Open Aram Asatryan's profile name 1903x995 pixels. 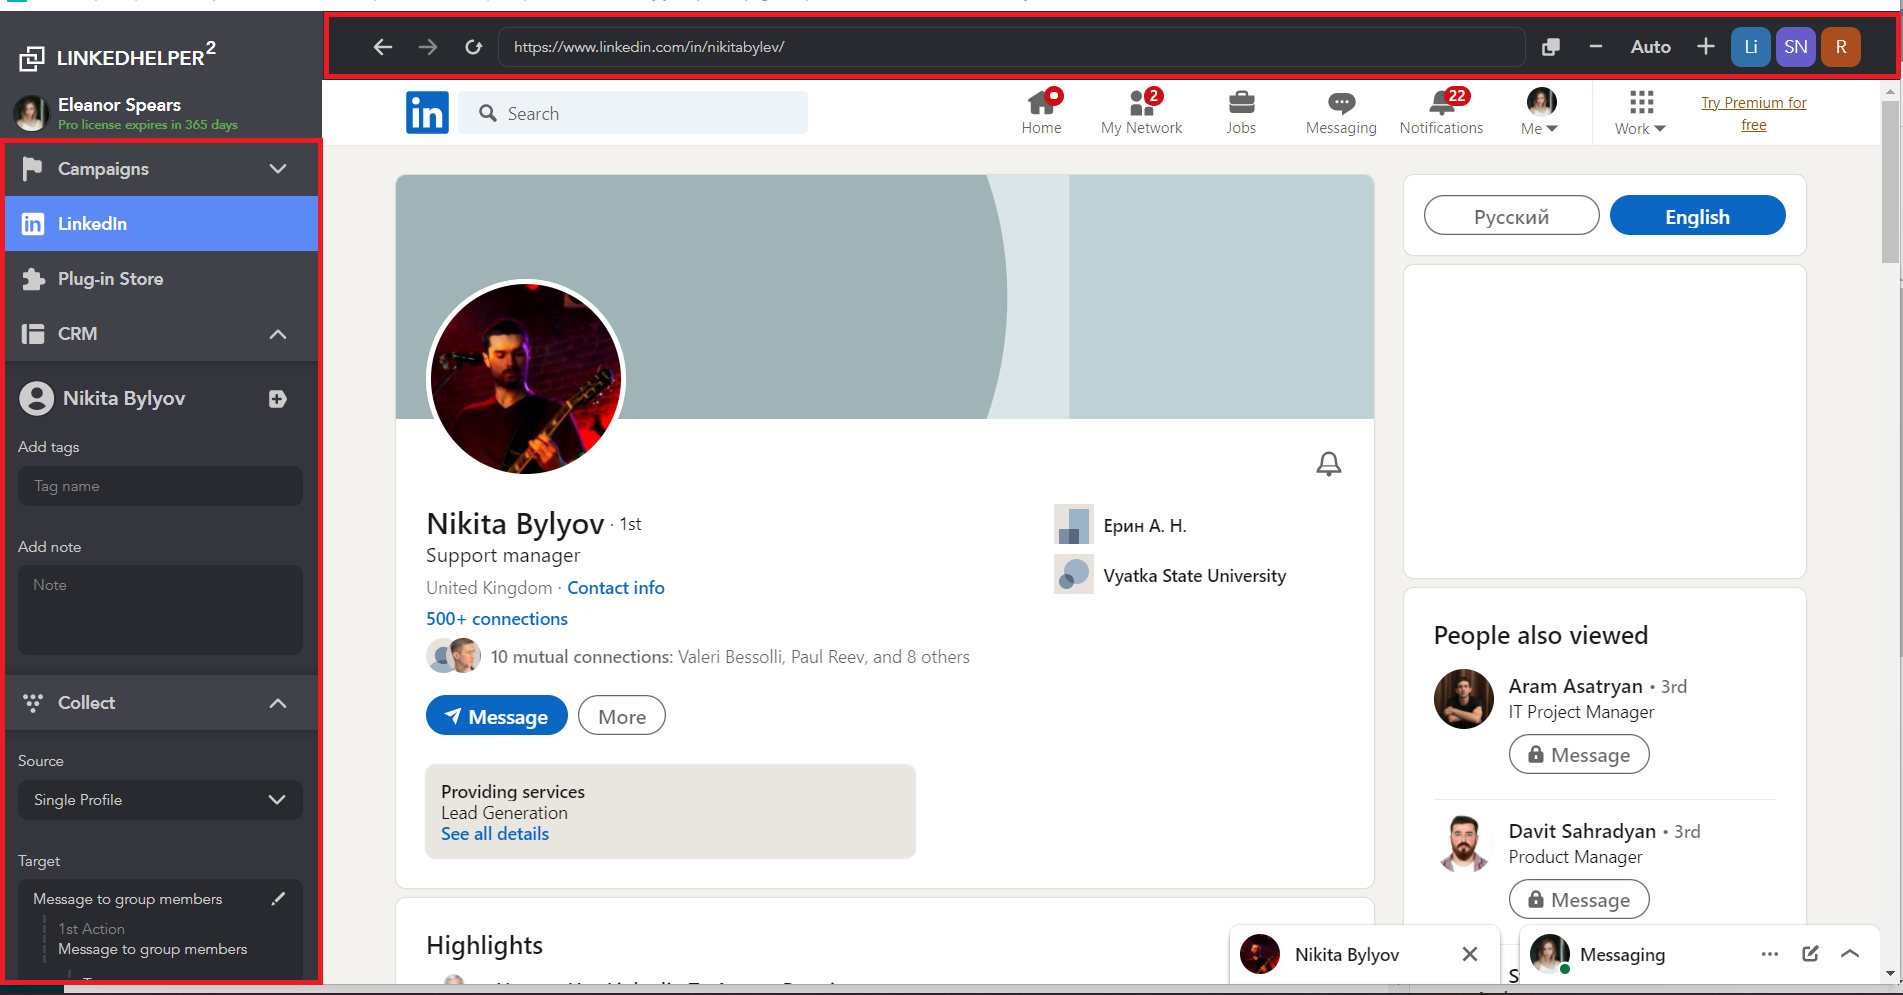click(x=1575, y=686)
